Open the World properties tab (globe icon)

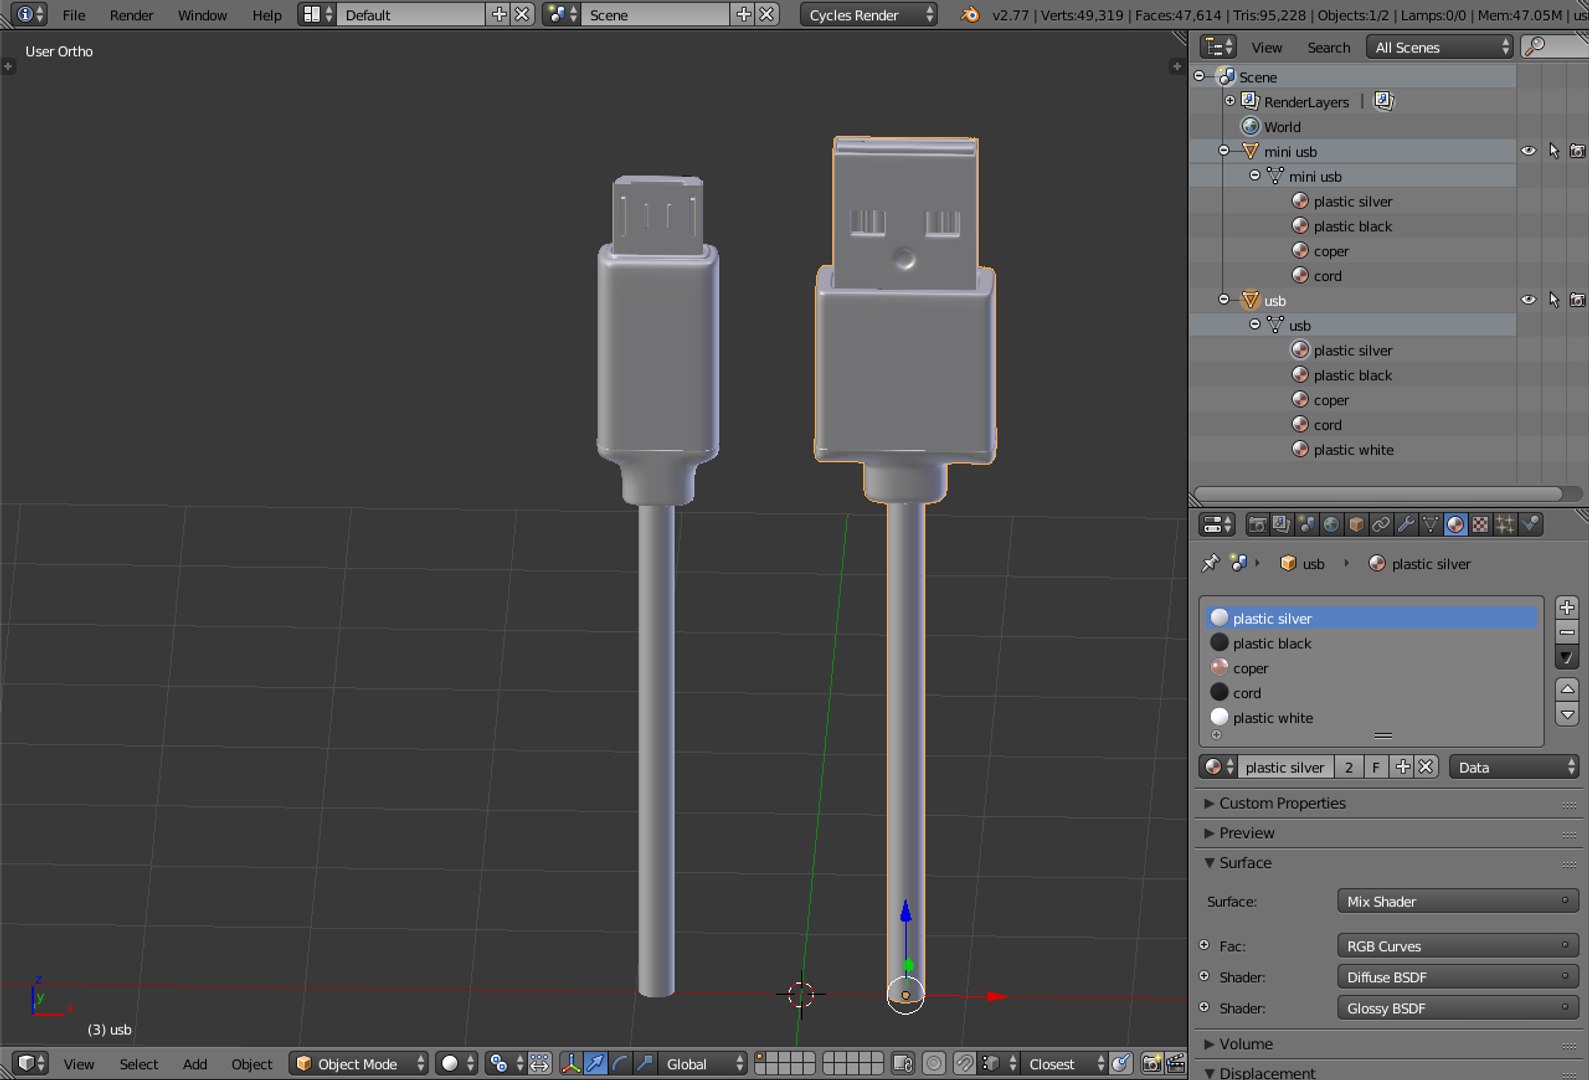[1331, 524]
